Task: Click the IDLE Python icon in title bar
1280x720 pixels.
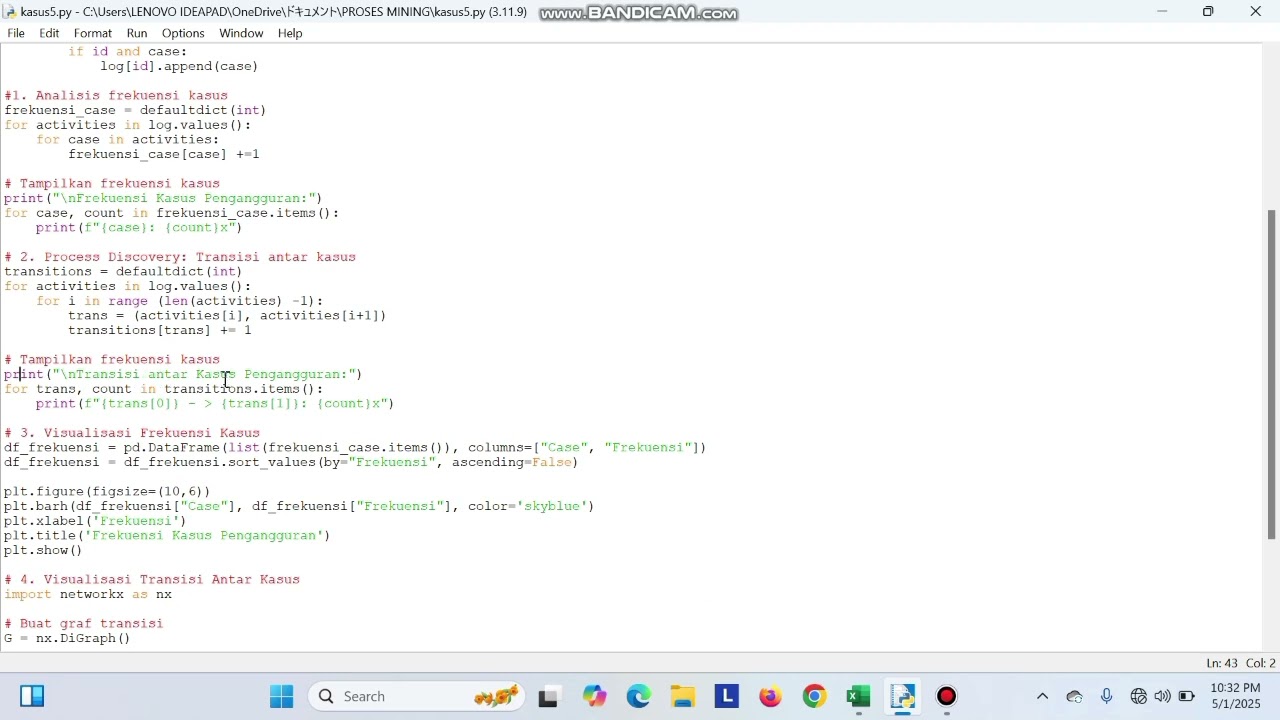Action: pyautogui.click(x=11, y=12)
